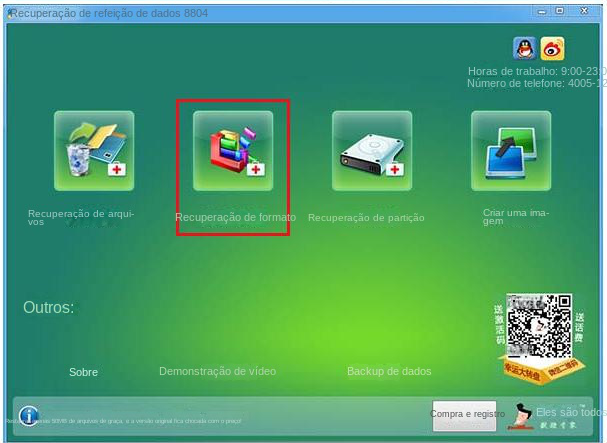The width and height of the screenshot is (607, 443).
Task: Open the file recovery recycle bin icon
Action: pos(94,151)
